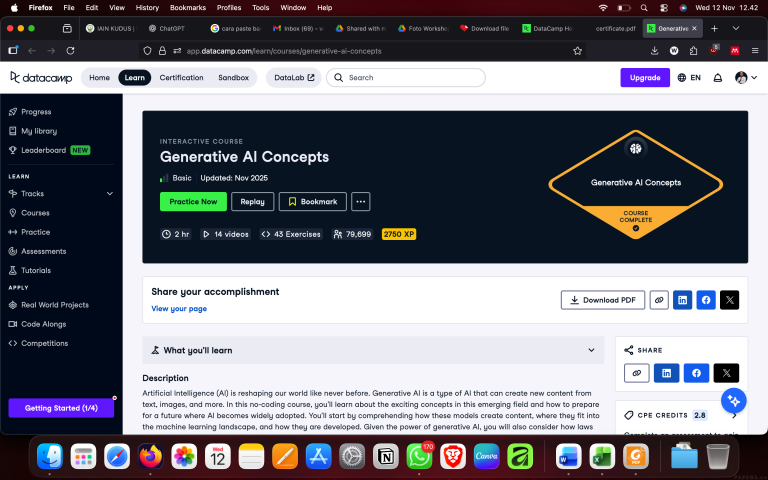
Task: Click the Facebook icon in SHARE panel
Action: tap(696, 373)
